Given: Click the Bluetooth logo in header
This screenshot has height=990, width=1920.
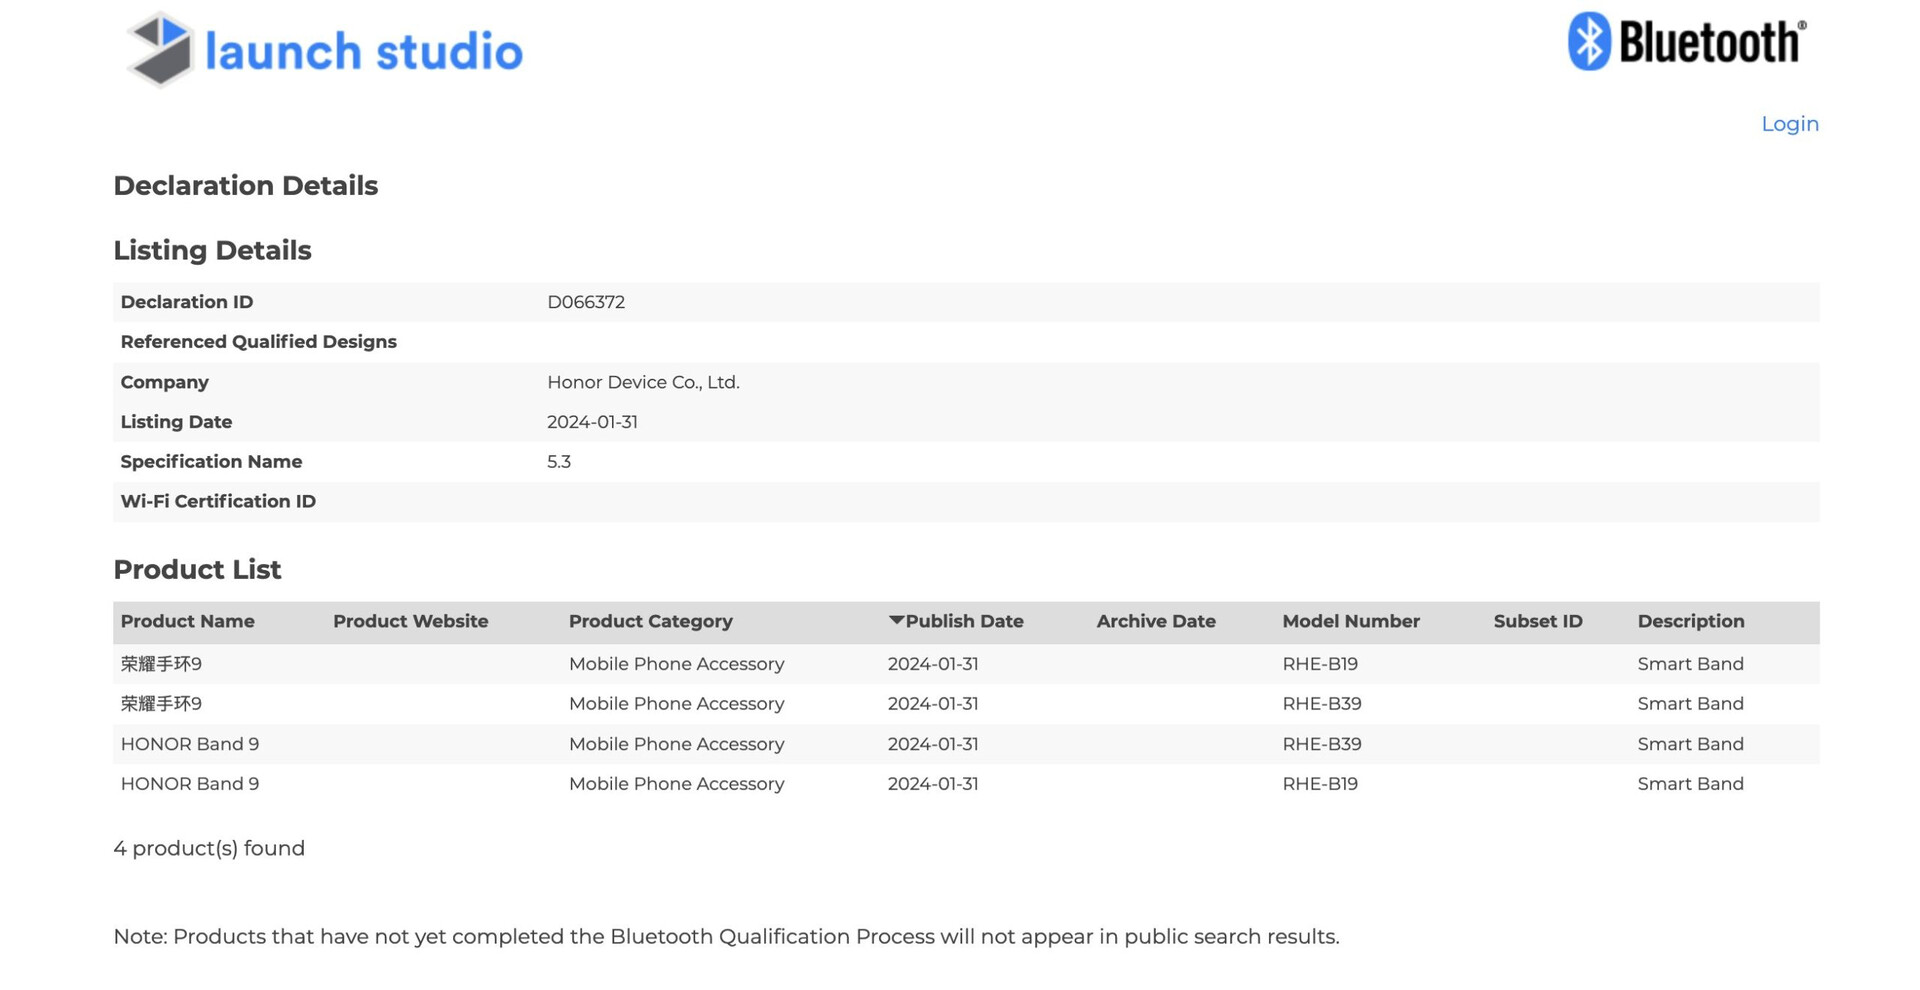Looking at the screenshot, I should [x=1686, y=42].
